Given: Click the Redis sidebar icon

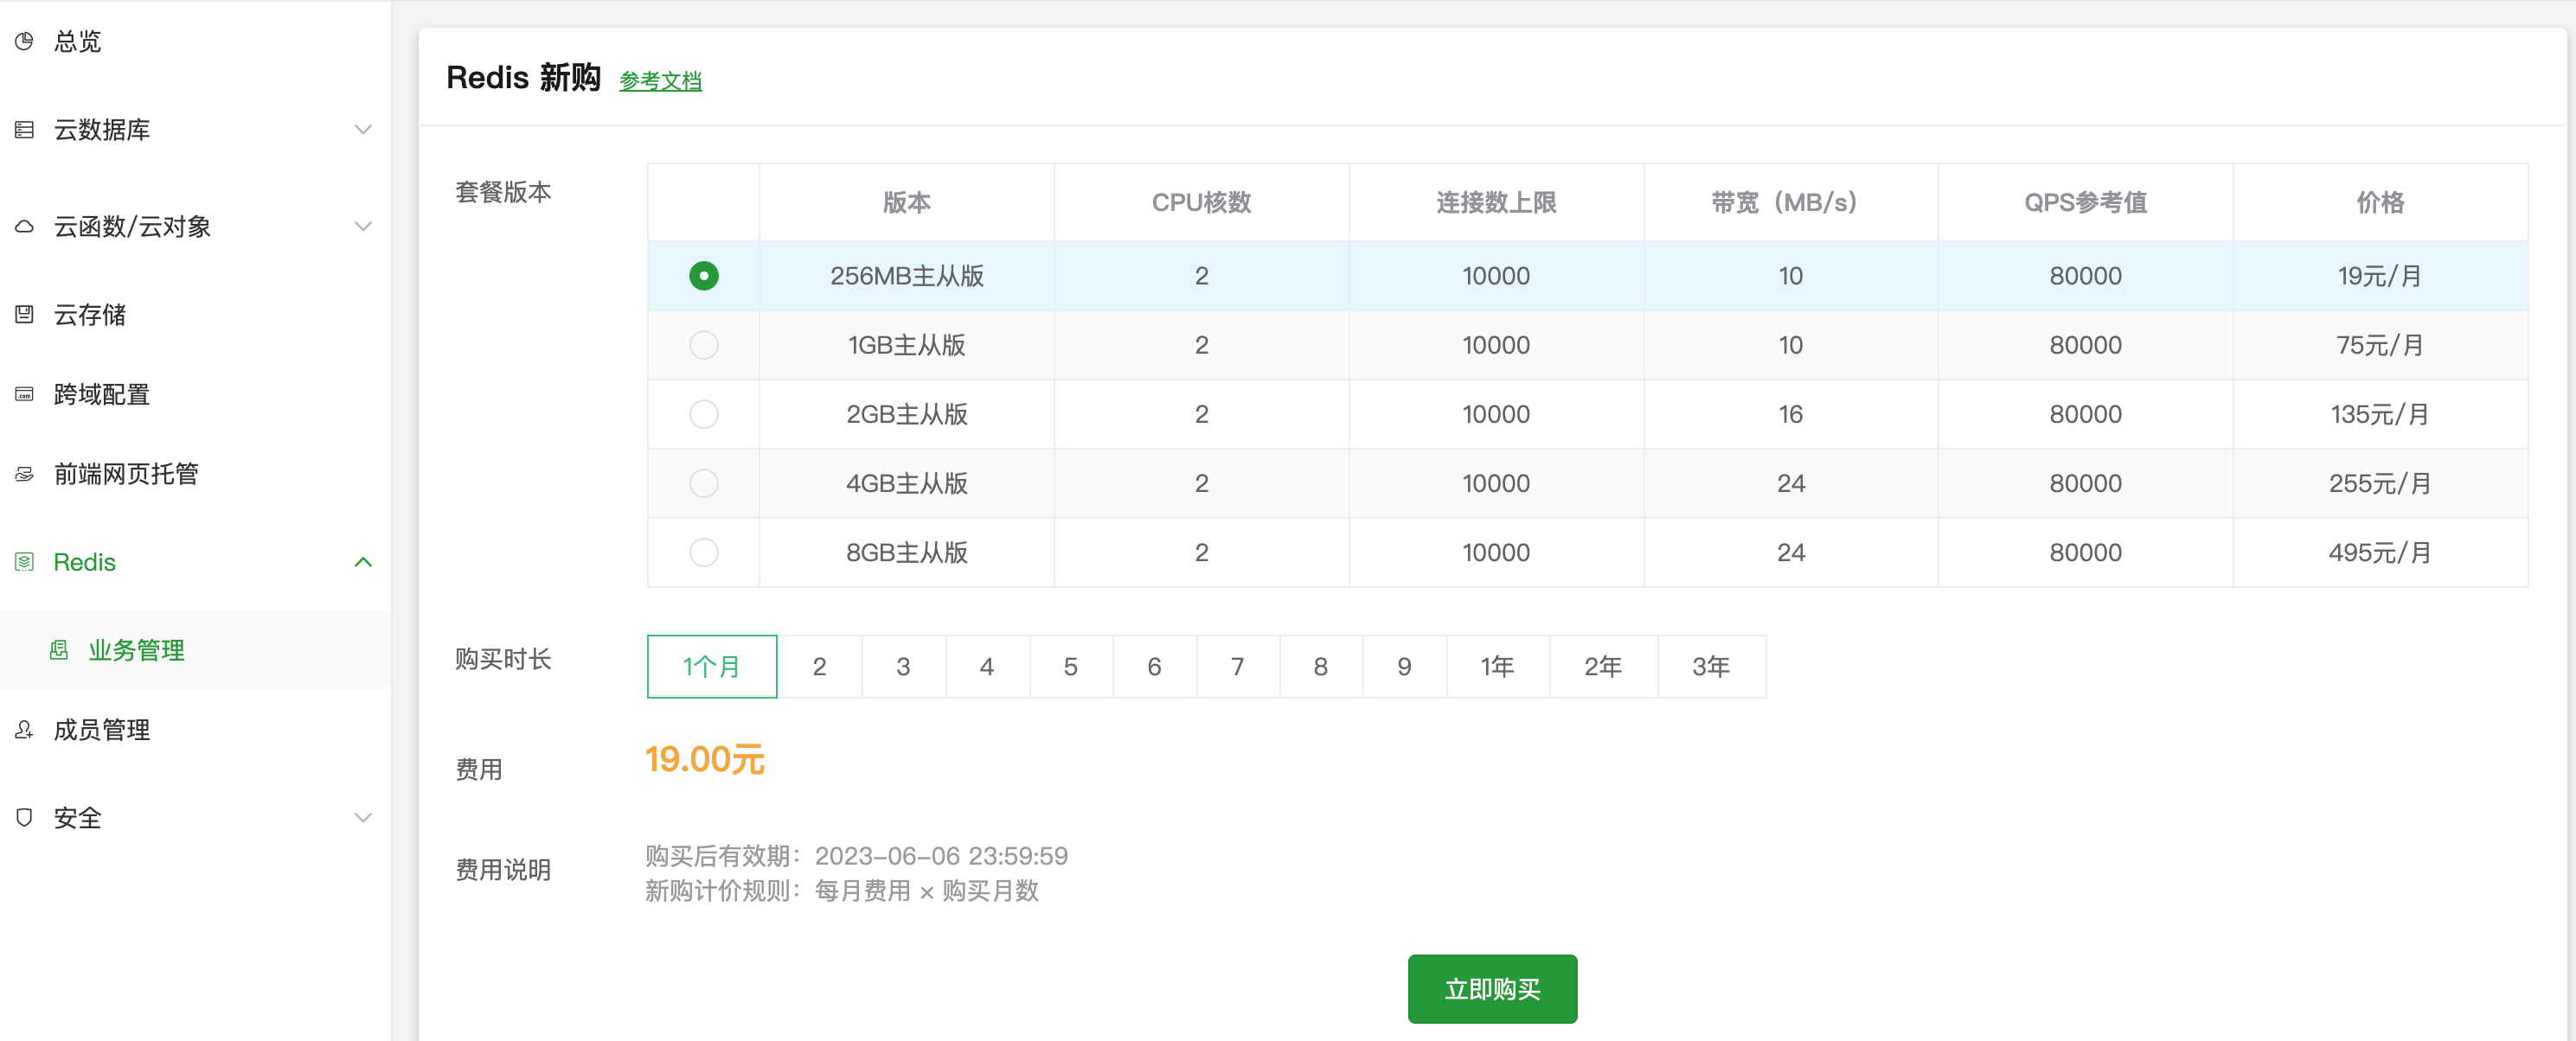Looking at the screenshot, I should pos(24,562).
